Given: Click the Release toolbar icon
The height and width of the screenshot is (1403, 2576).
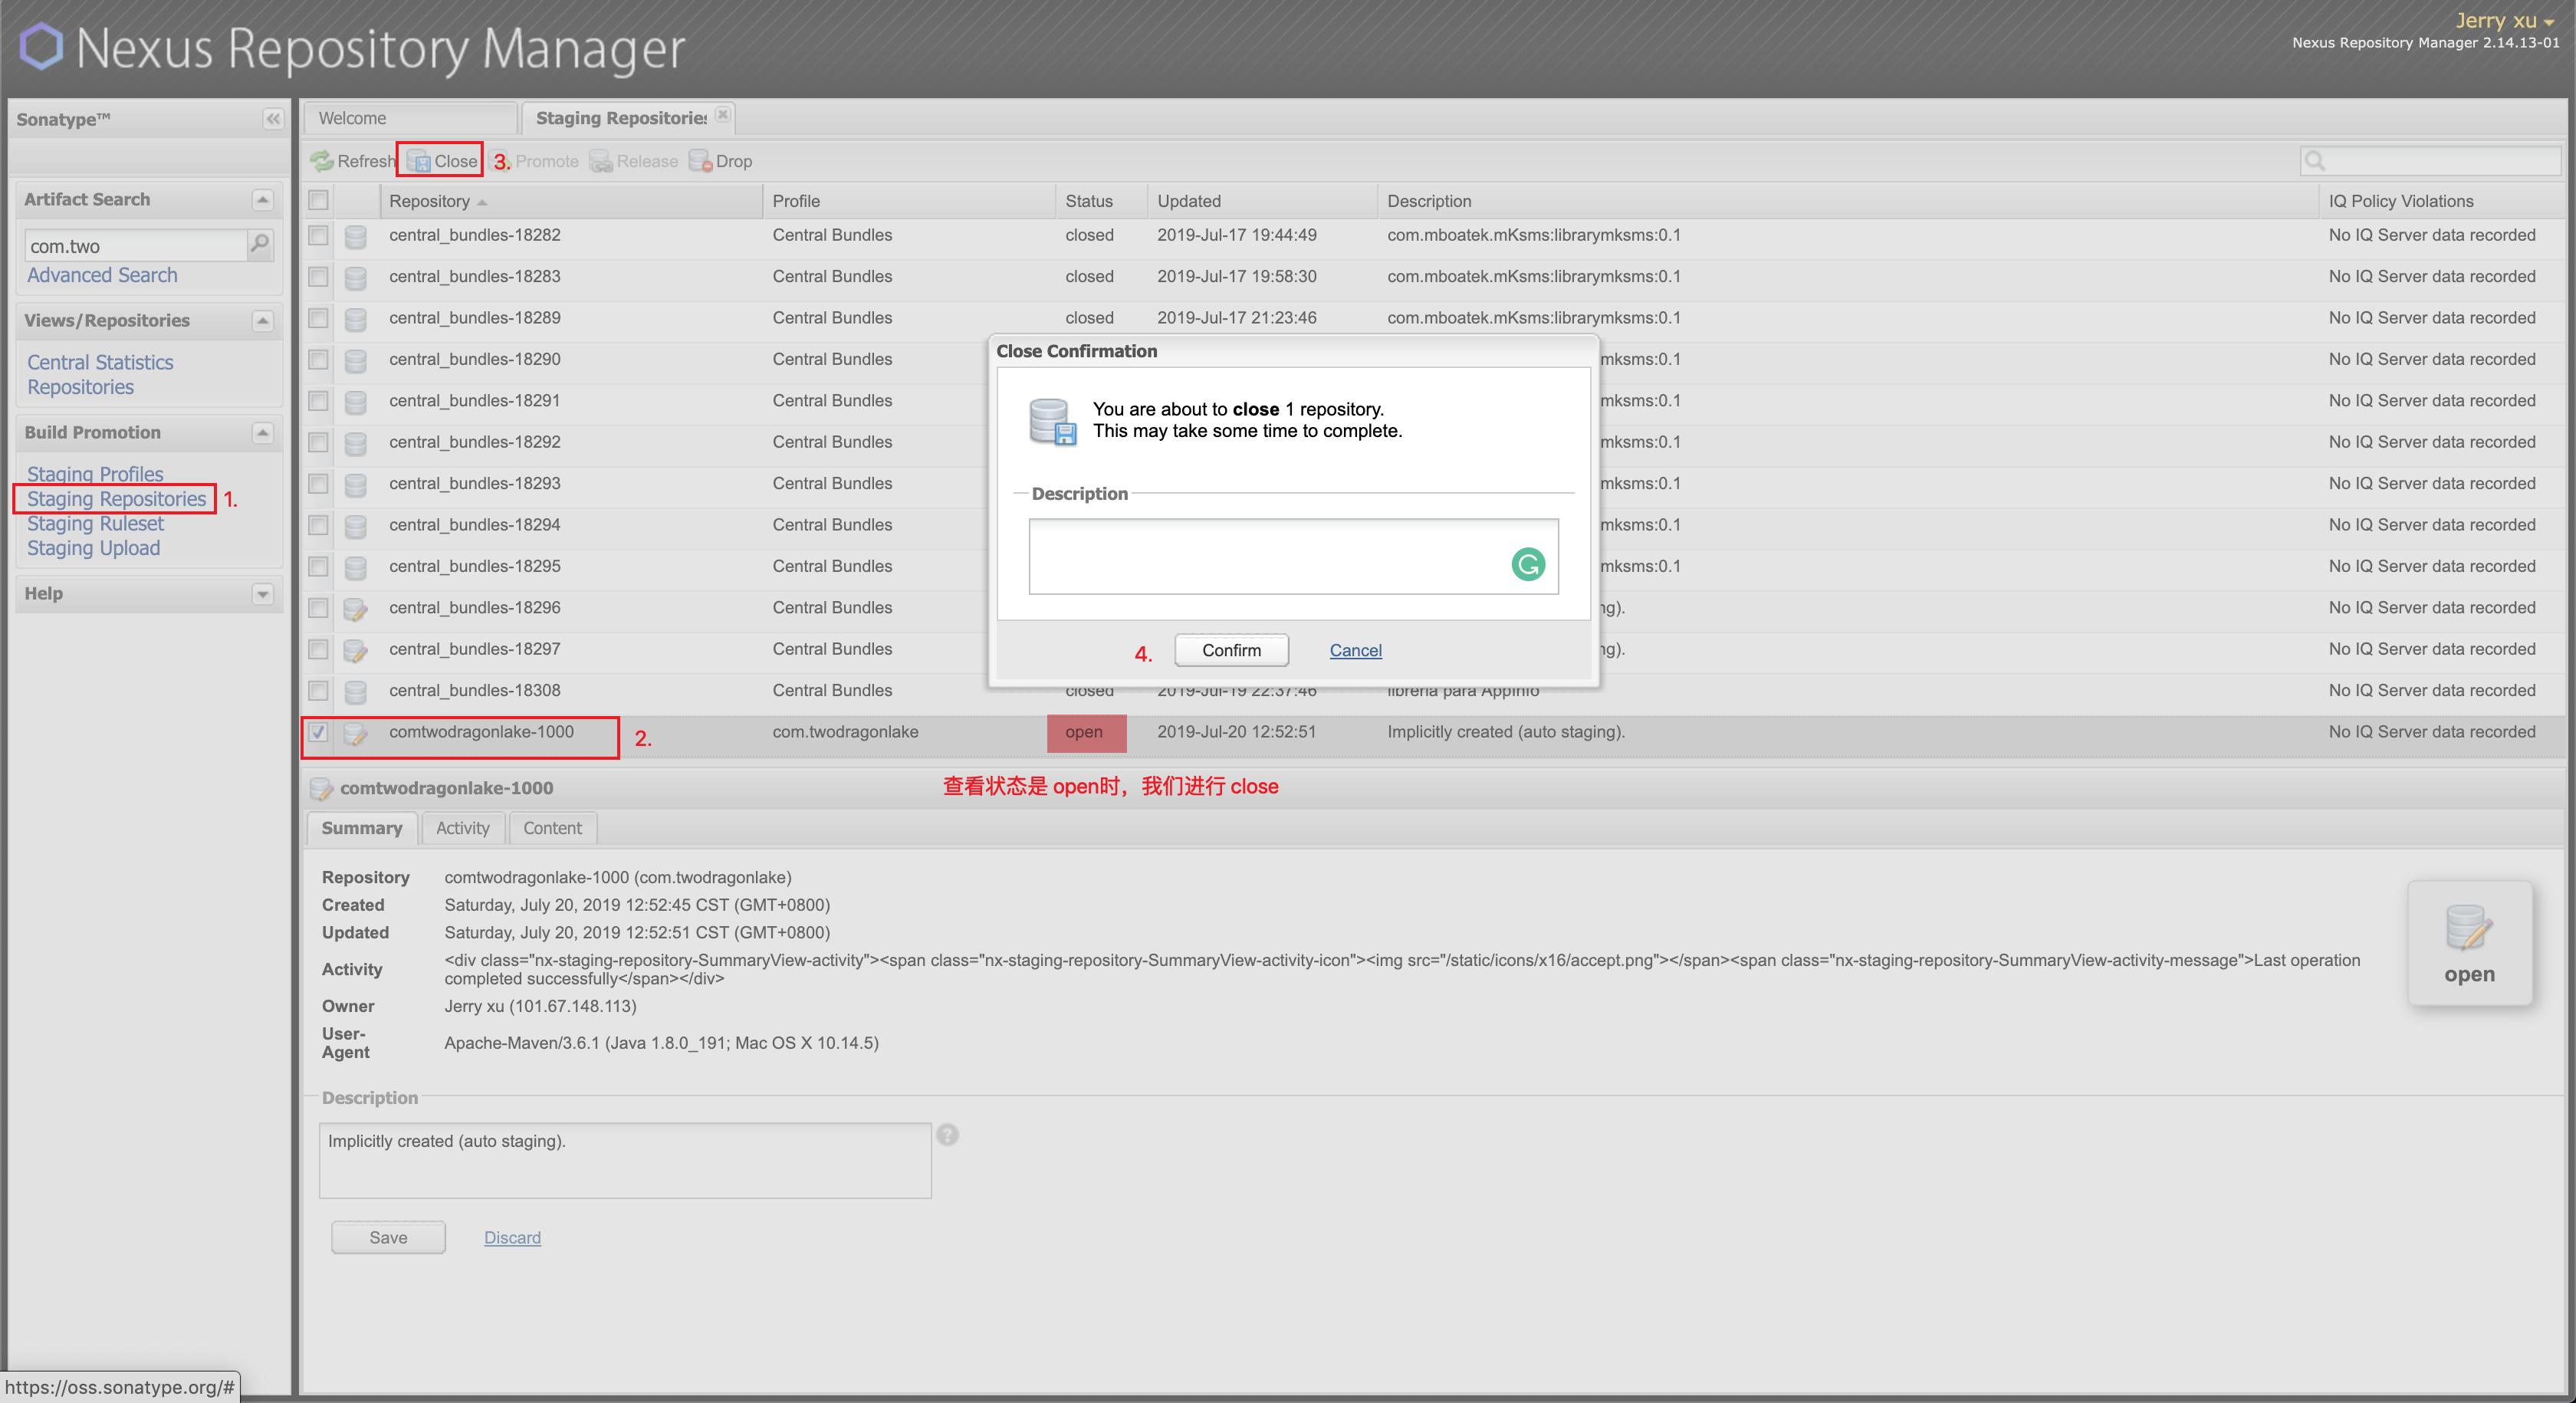Looking at the screenshot, I should tap(600, 161).
